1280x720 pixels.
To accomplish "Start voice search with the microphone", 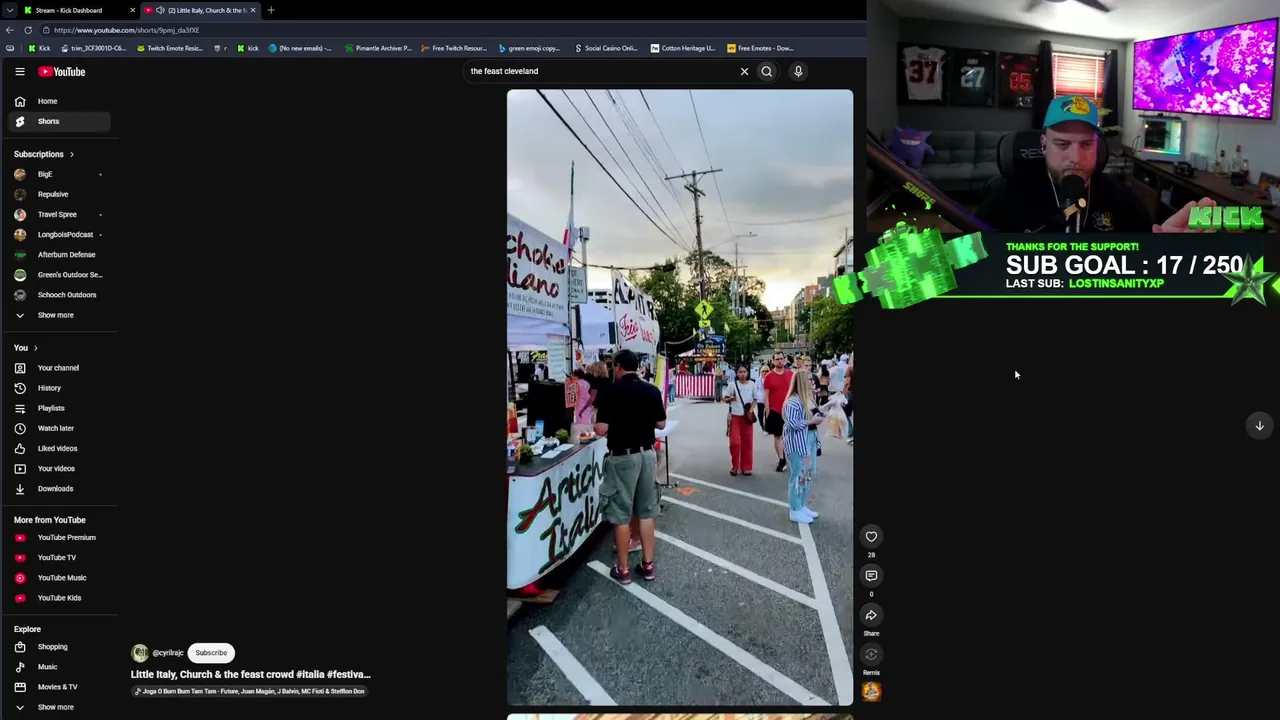I will [798, 71].
